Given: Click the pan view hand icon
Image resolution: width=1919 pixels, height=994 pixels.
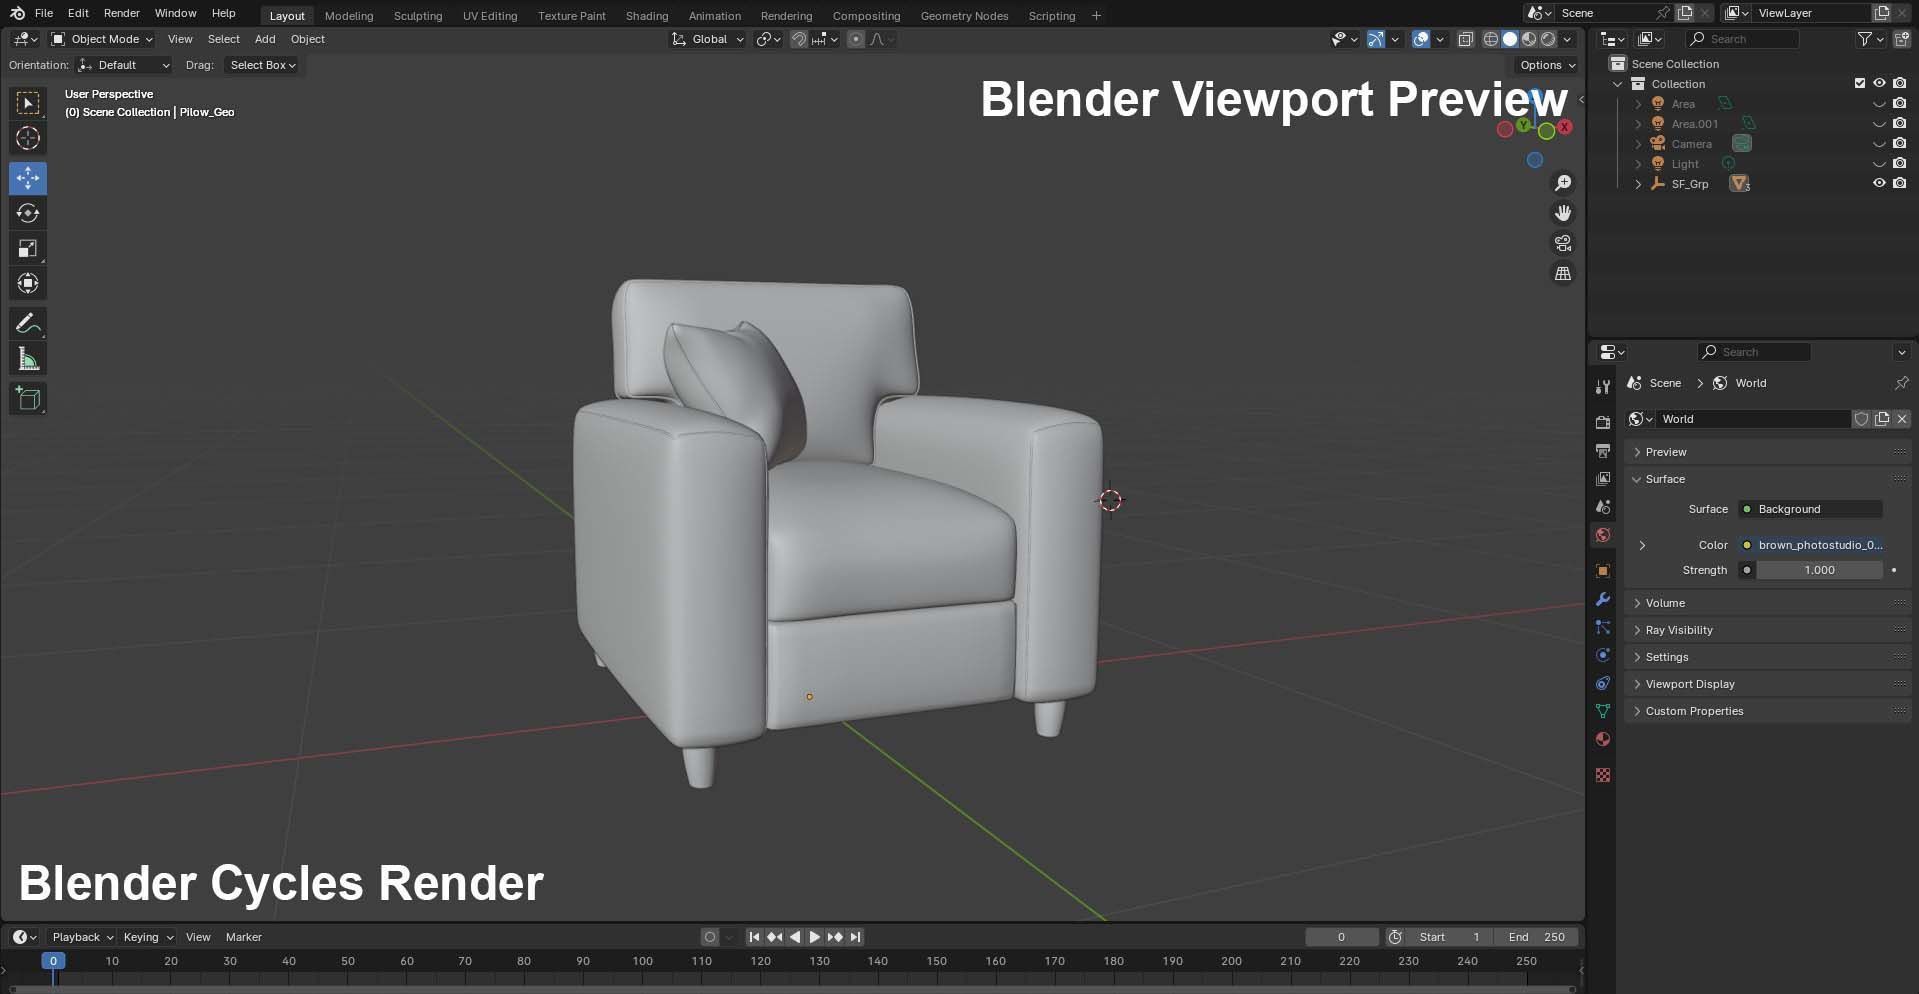Looking at the screenshot, I should click(x=1563, y=213).
